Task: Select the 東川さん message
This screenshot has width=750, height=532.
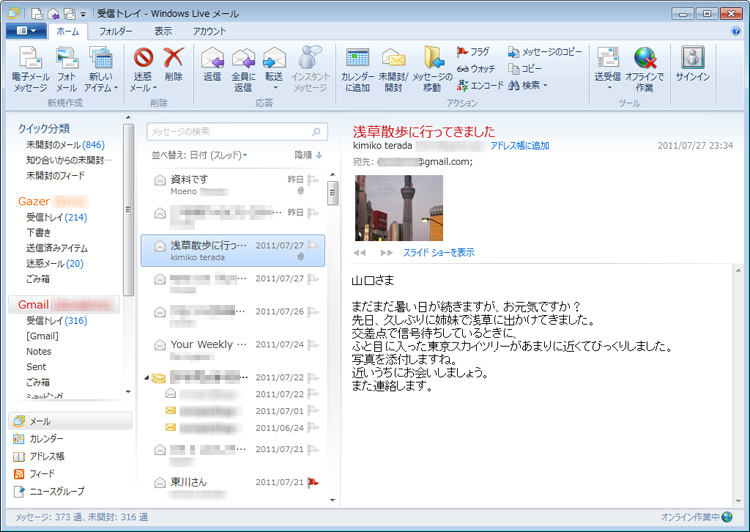Action: [x=232, y=487]
